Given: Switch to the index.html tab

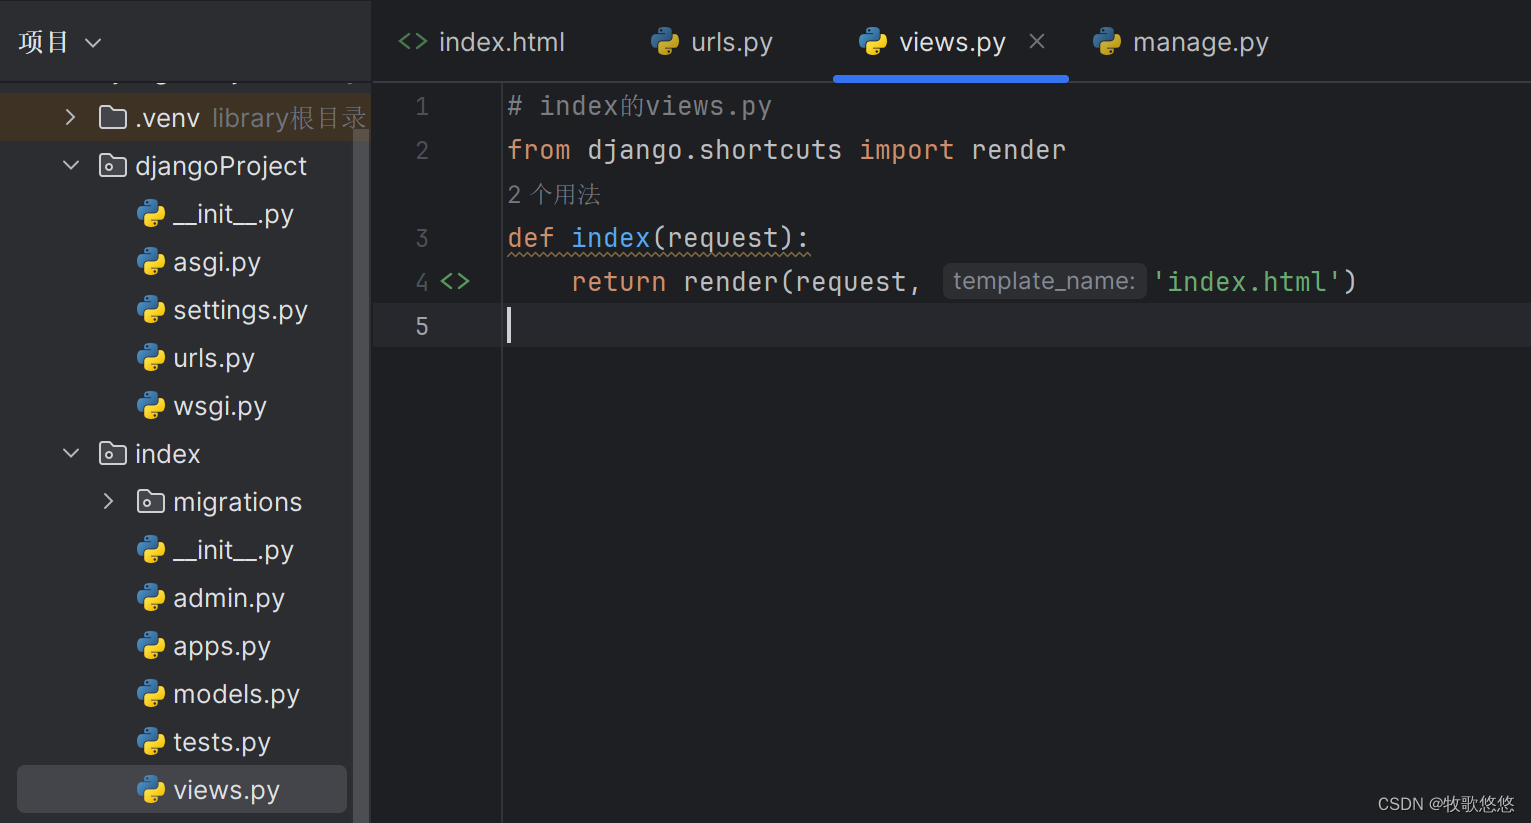Looking at the screenshot, I should pyautogui.click(x=482, y=42).
